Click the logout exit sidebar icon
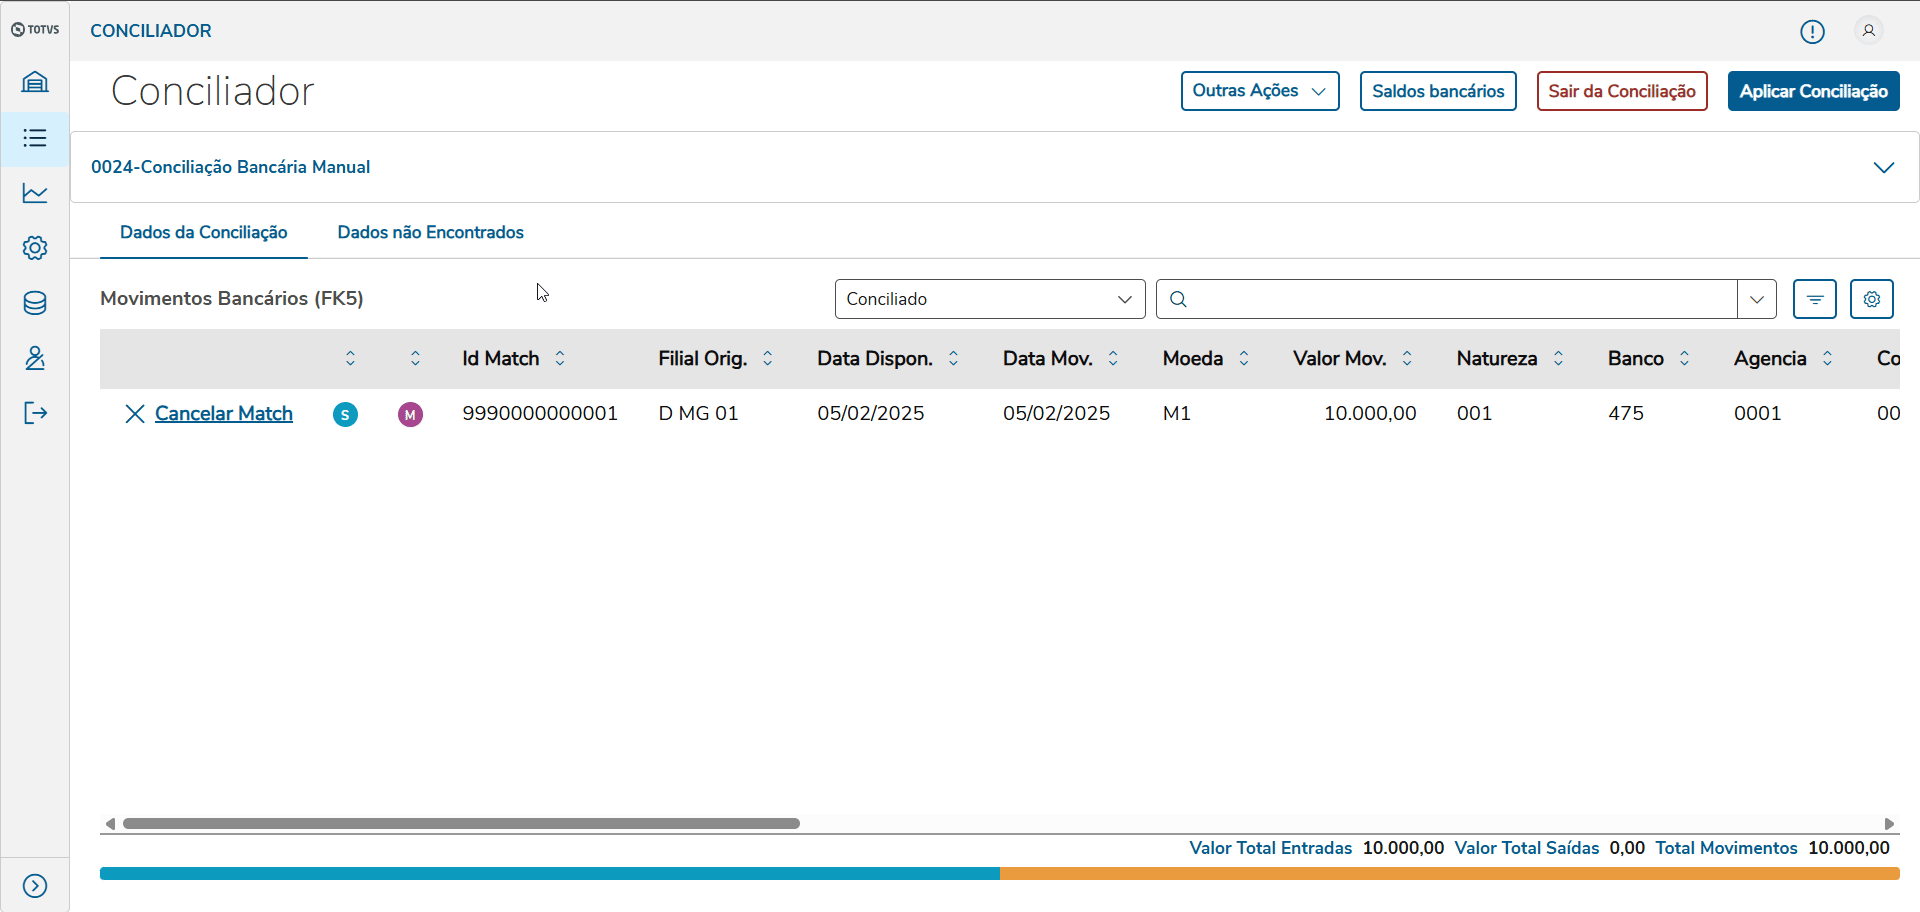 point(35,413)
